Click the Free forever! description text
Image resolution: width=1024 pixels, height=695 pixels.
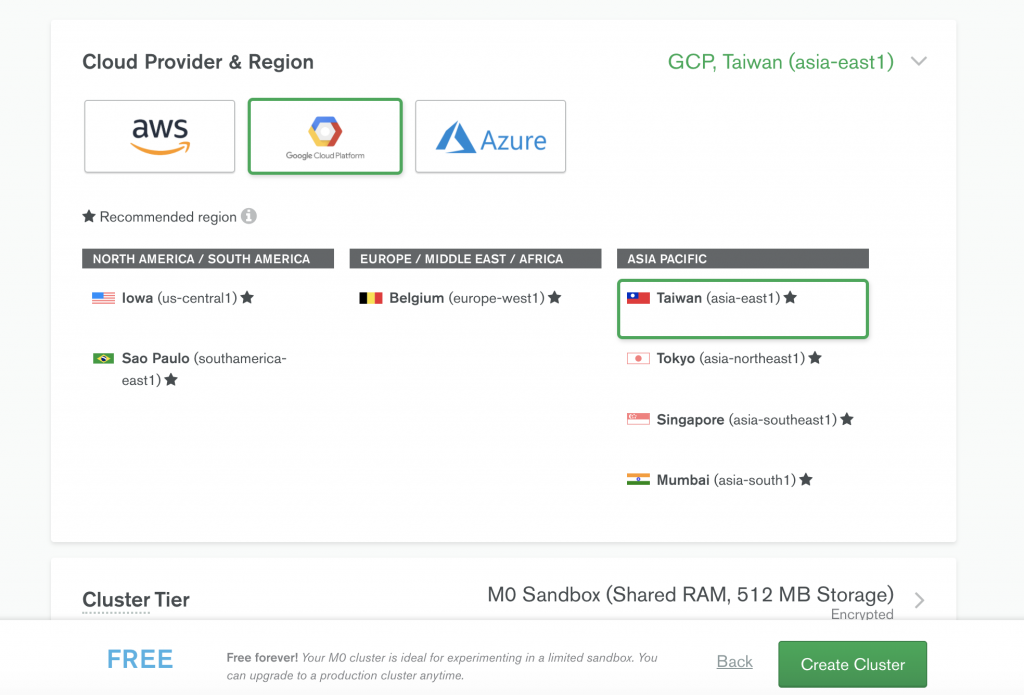442,666
